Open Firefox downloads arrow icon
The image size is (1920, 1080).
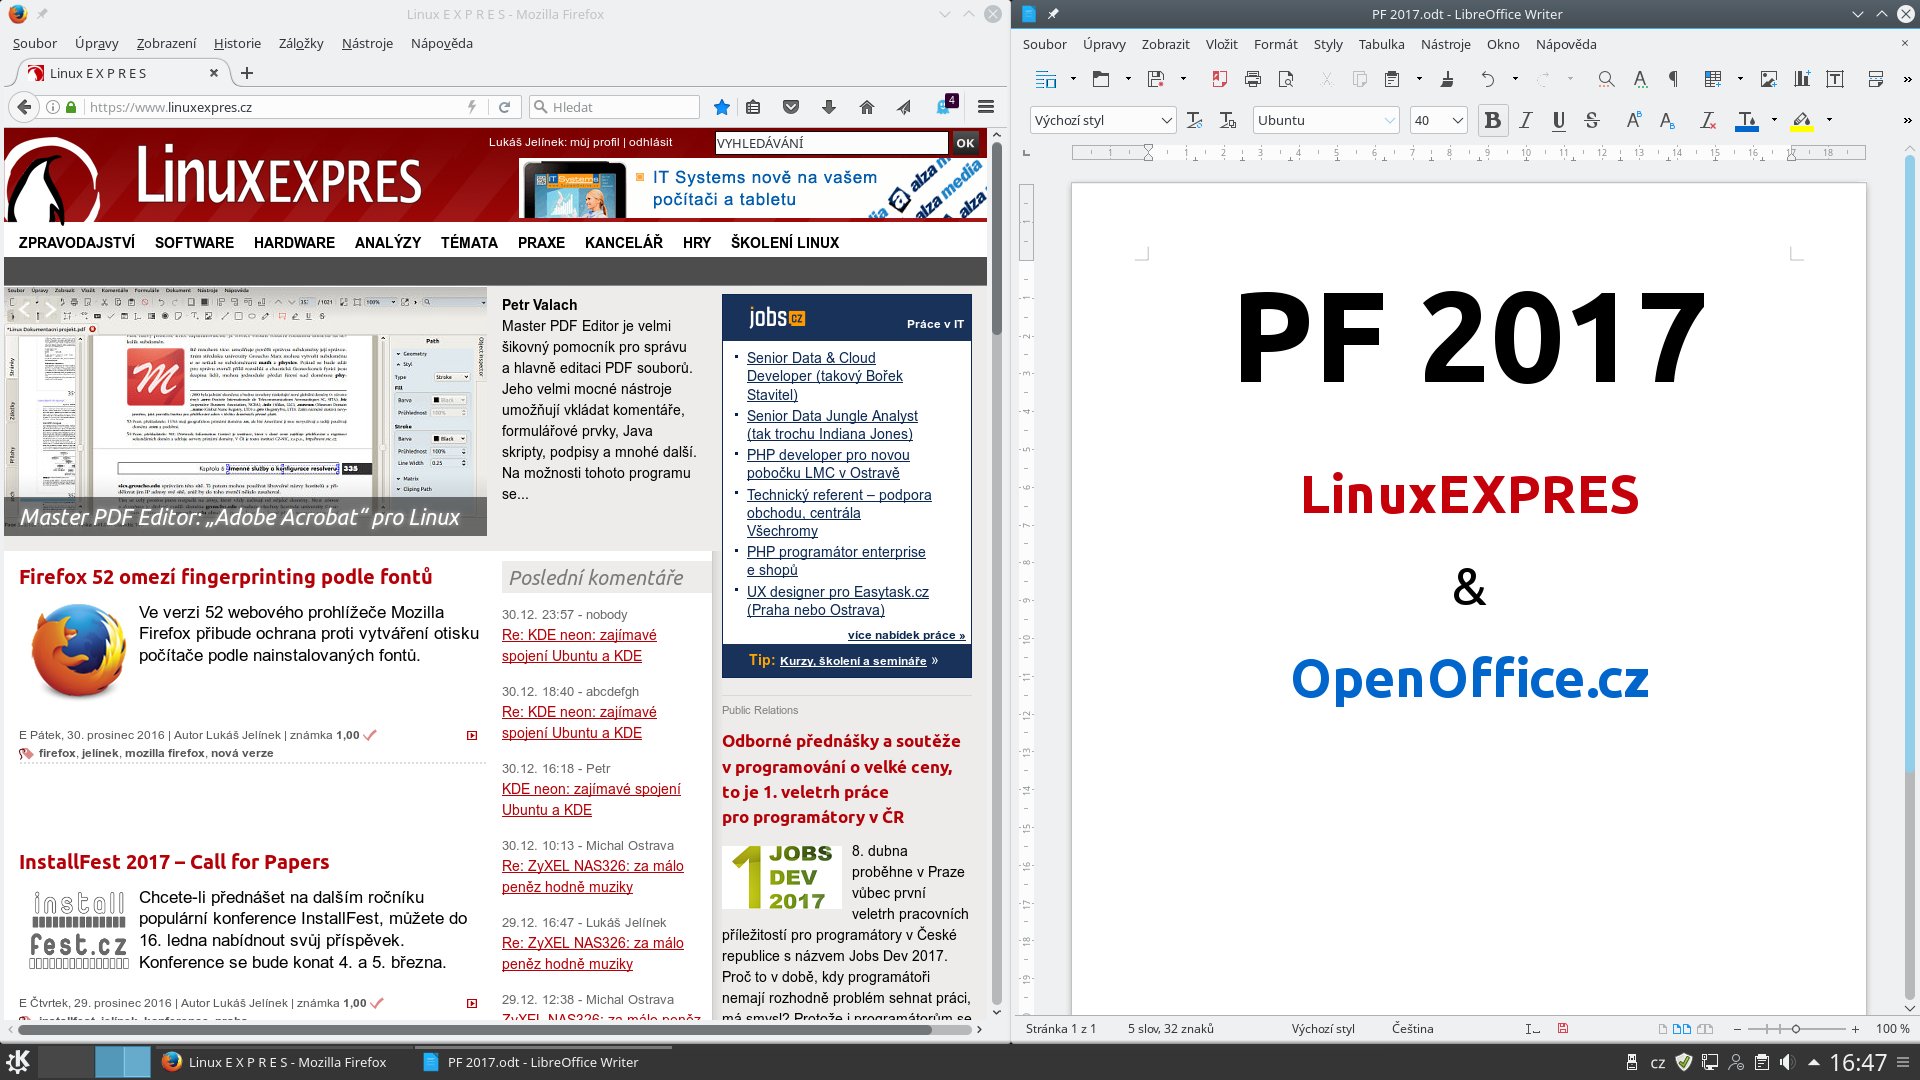pyautogui.click(x=829, y=107)
